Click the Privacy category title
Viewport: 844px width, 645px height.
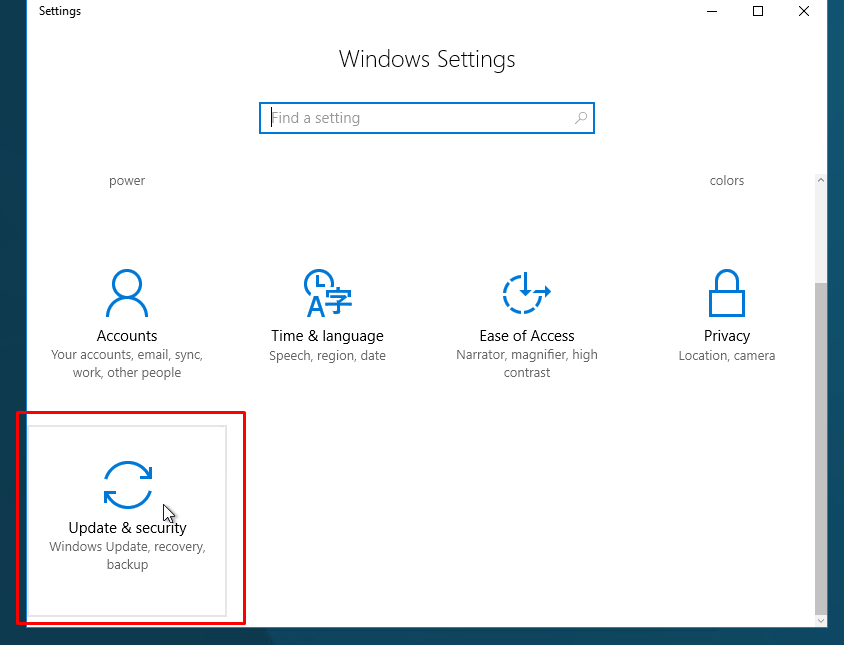pos(727,336)
